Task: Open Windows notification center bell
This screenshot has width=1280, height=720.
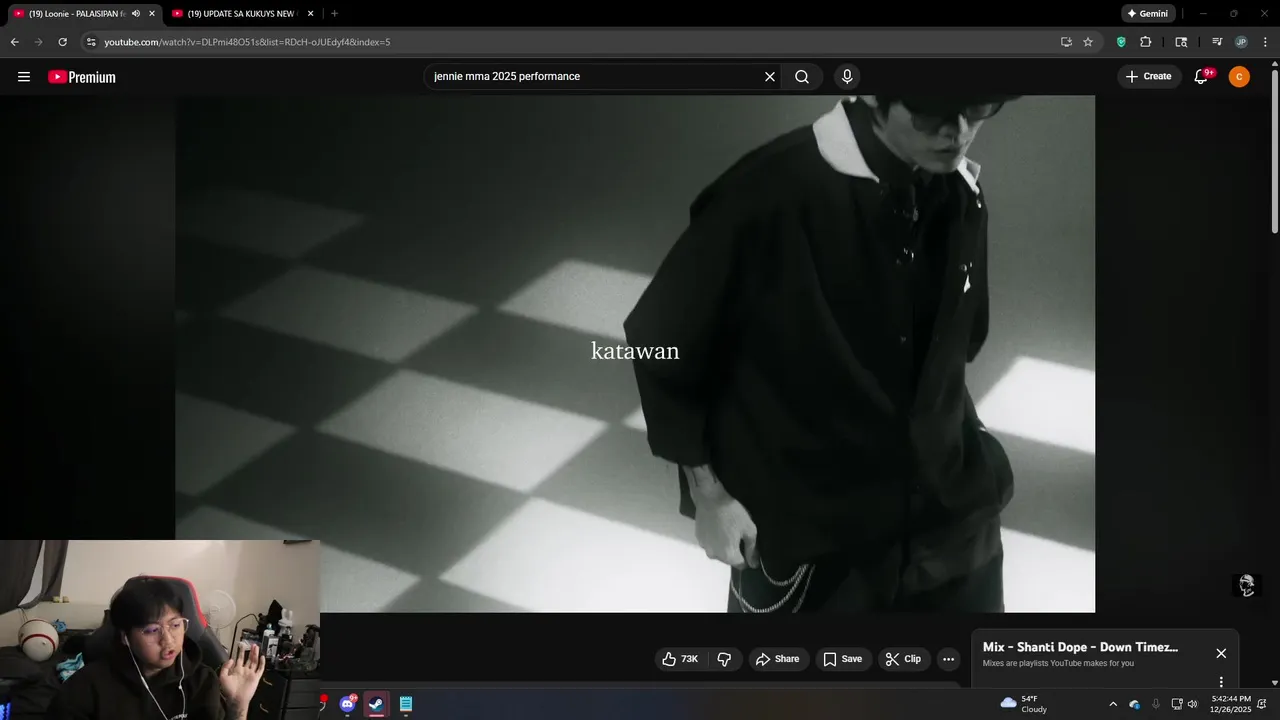Action: click(1262, 704)
